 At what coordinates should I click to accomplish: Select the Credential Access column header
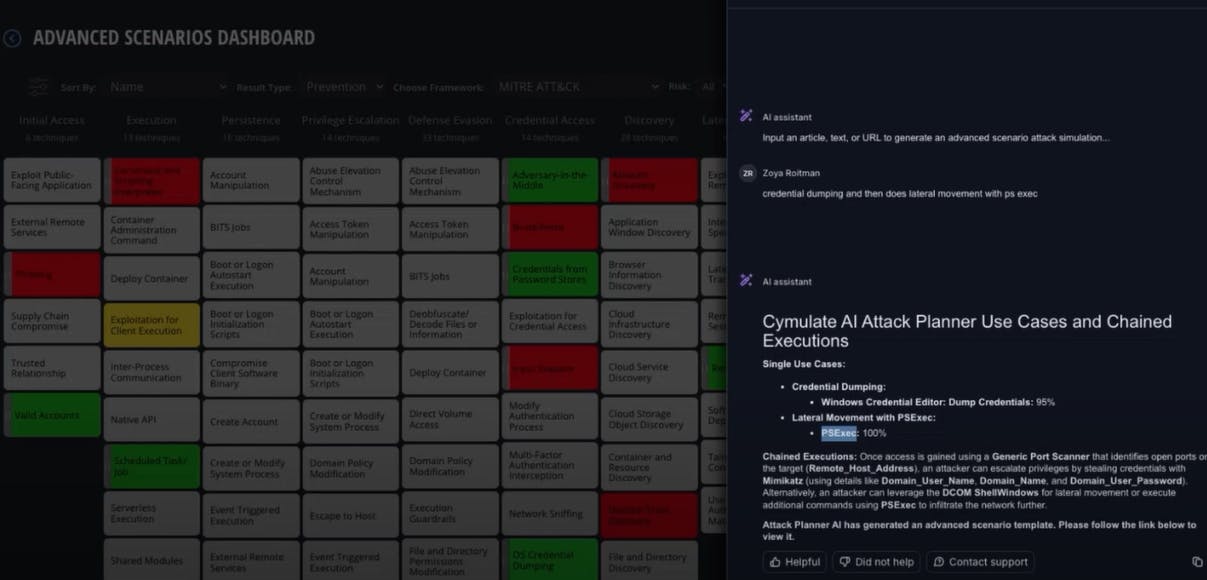click(x=549, y=120)
